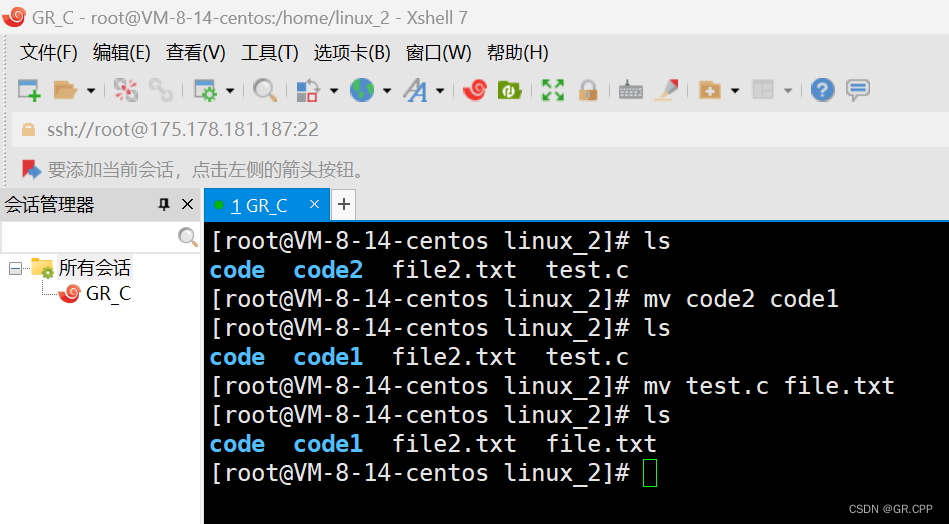
Task: Click the 'mv code2 code1' command line
Action: pyautogui.click(x=741, y=299)
